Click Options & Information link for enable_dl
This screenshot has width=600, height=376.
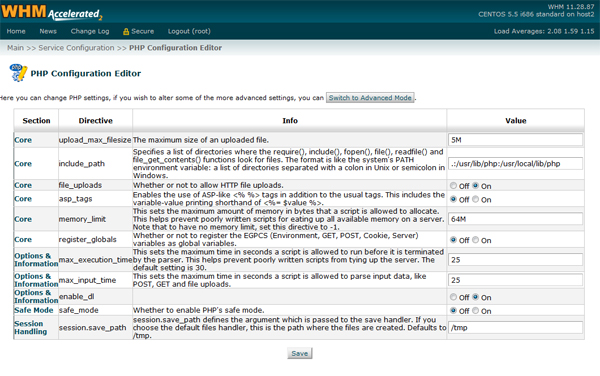(36, 296)
